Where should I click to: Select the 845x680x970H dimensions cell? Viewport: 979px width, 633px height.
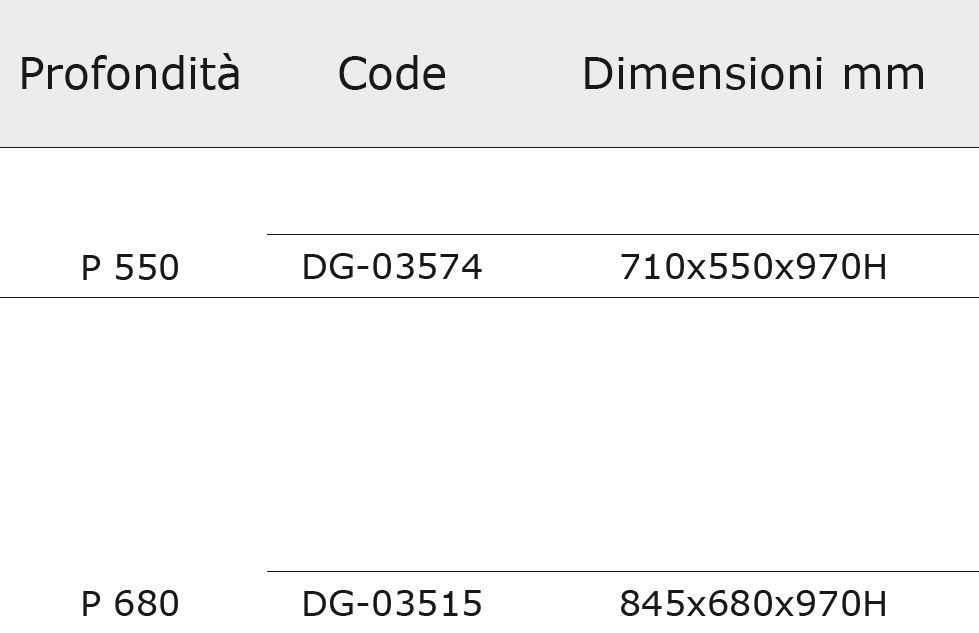[754, 604]
